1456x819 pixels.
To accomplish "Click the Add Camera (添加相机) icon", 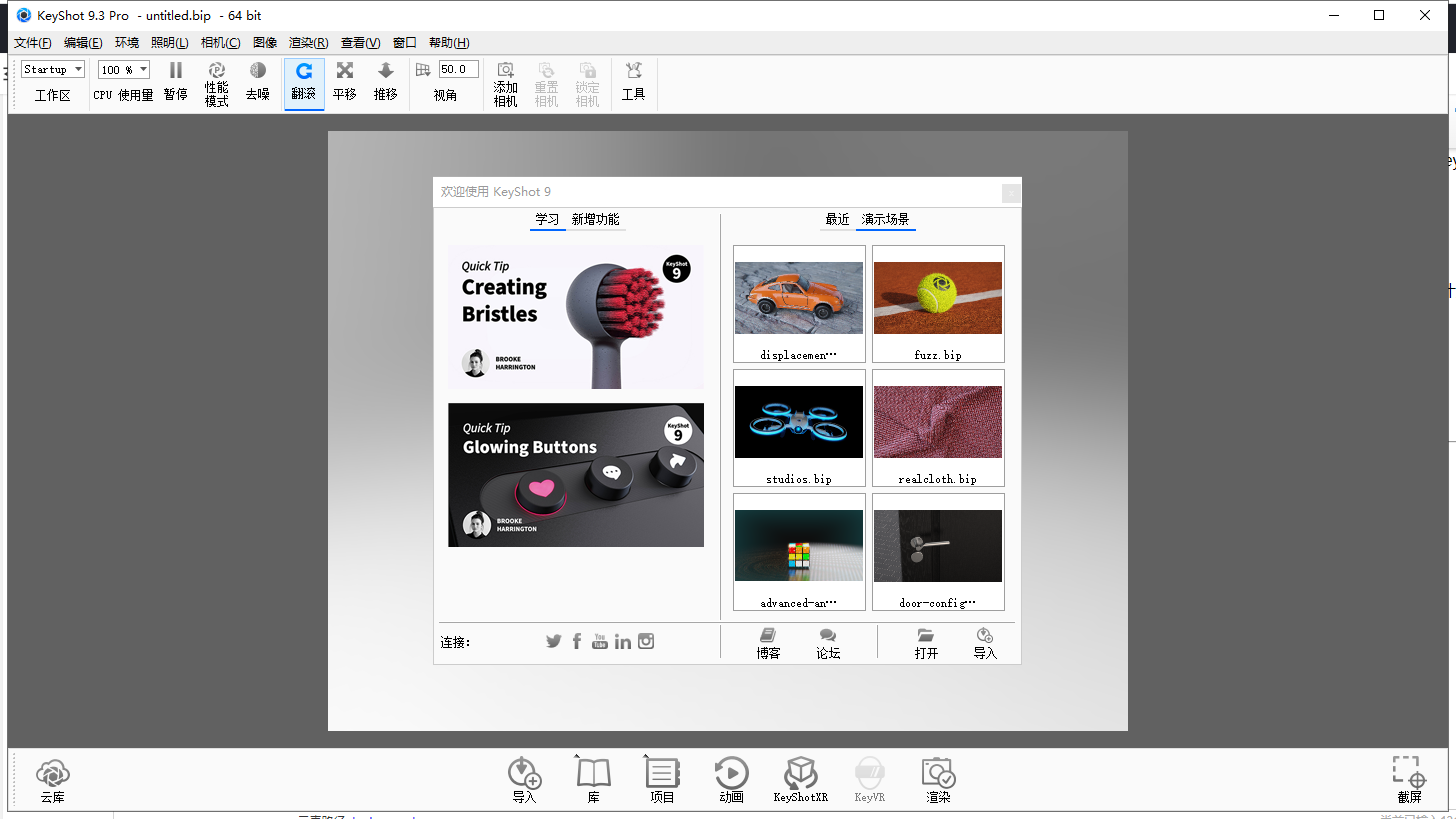I will (506, 83).
